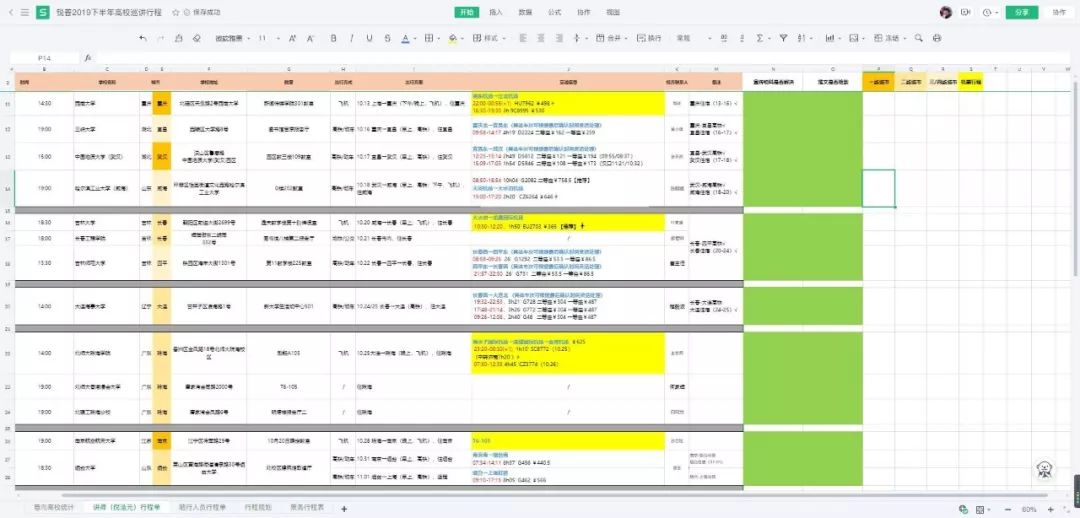This screenshot has height=518, width=1080.
Task: Switch to the 行程规划 sheet tab
Action: (x=258, y=508)
